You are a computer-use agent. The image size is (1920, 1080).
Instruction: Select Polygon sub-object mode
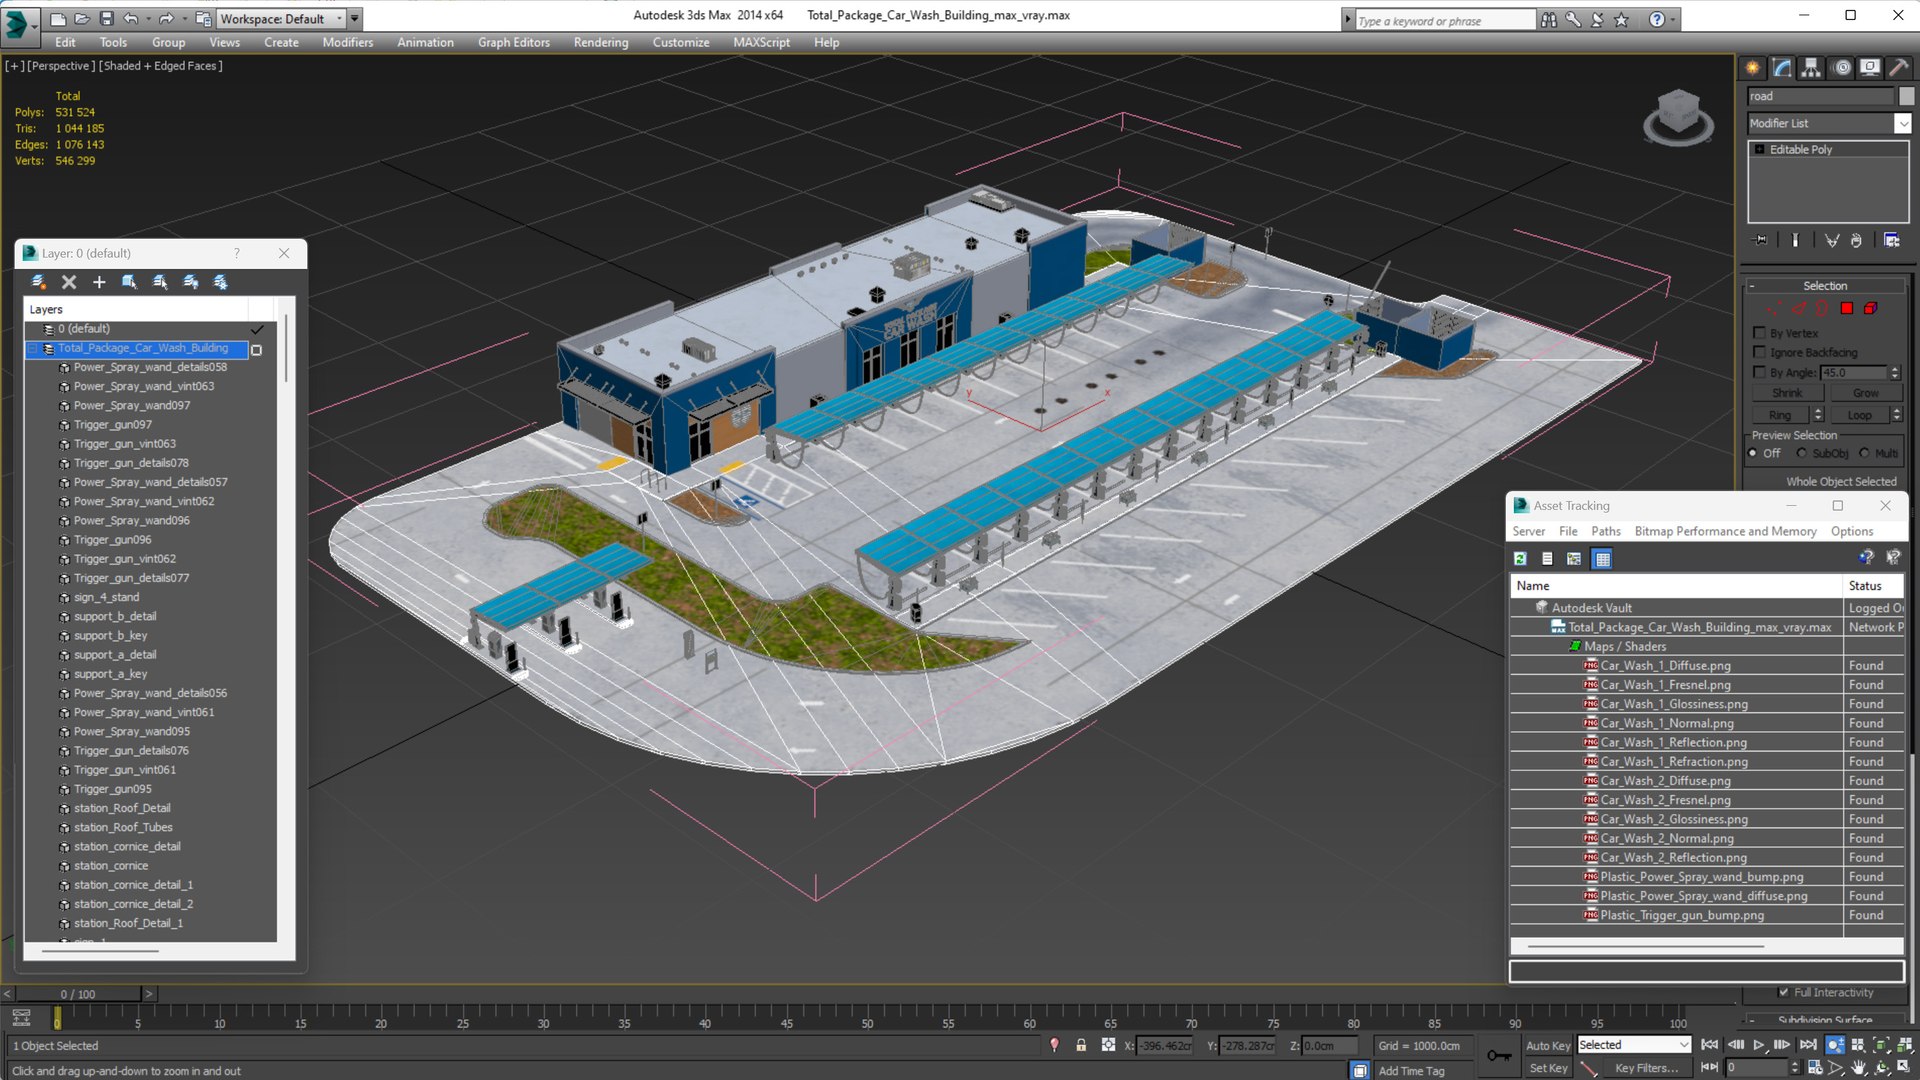1847,309
